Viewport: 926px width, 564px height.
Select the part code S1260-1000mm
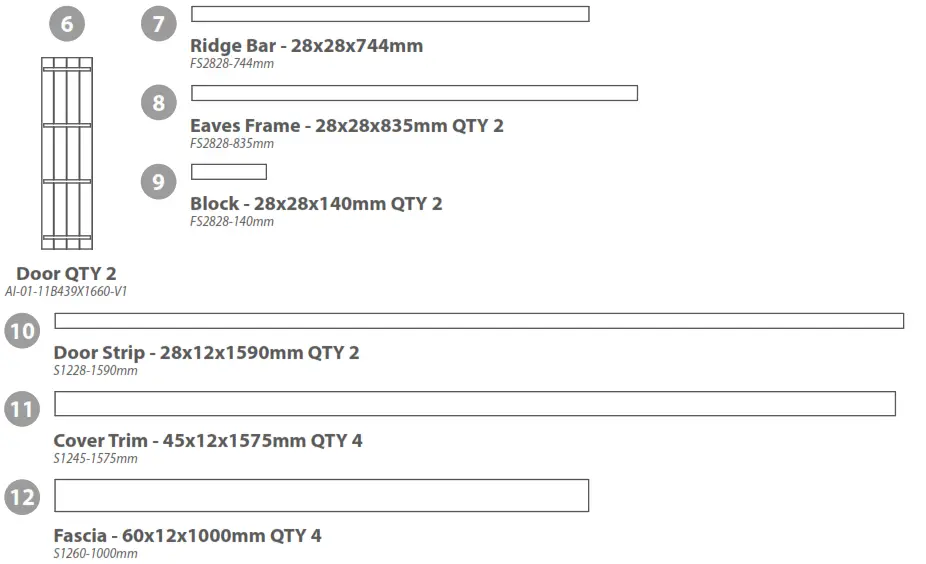[95, 553]
